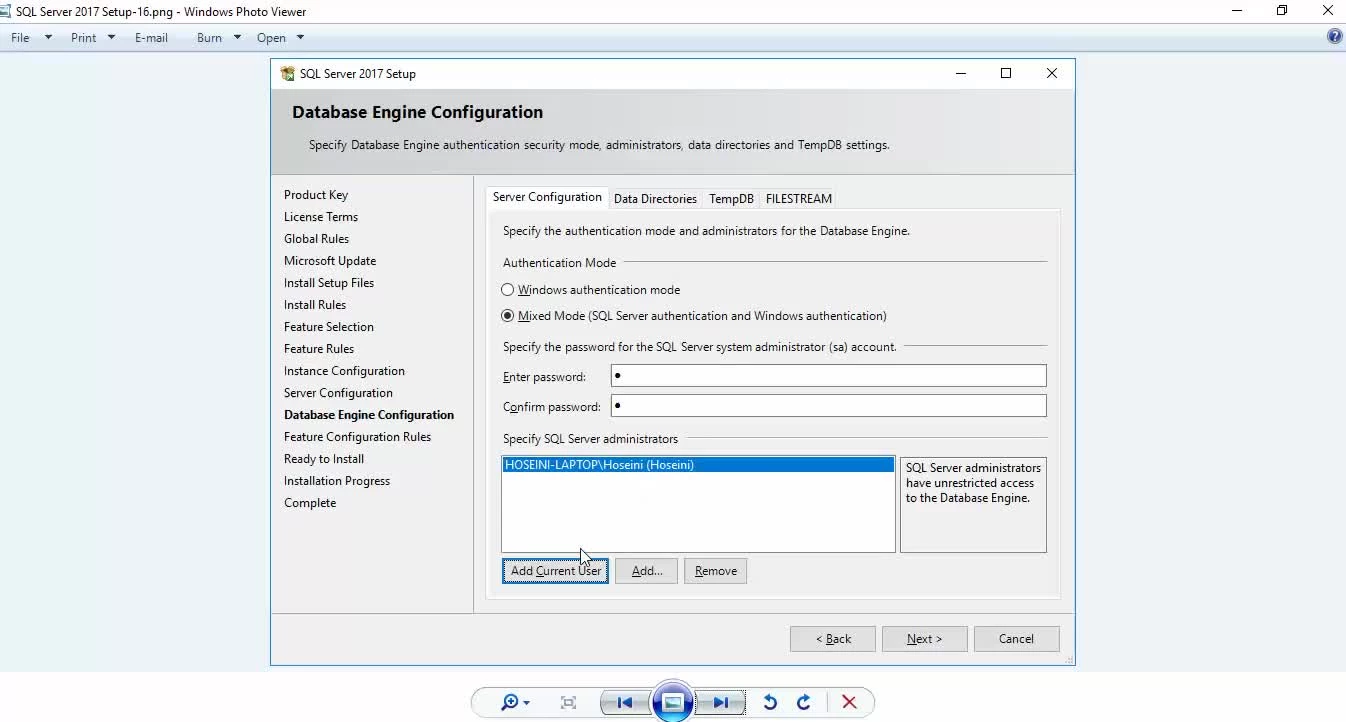
Task: Click the Next button
Action: coord(925,639)
